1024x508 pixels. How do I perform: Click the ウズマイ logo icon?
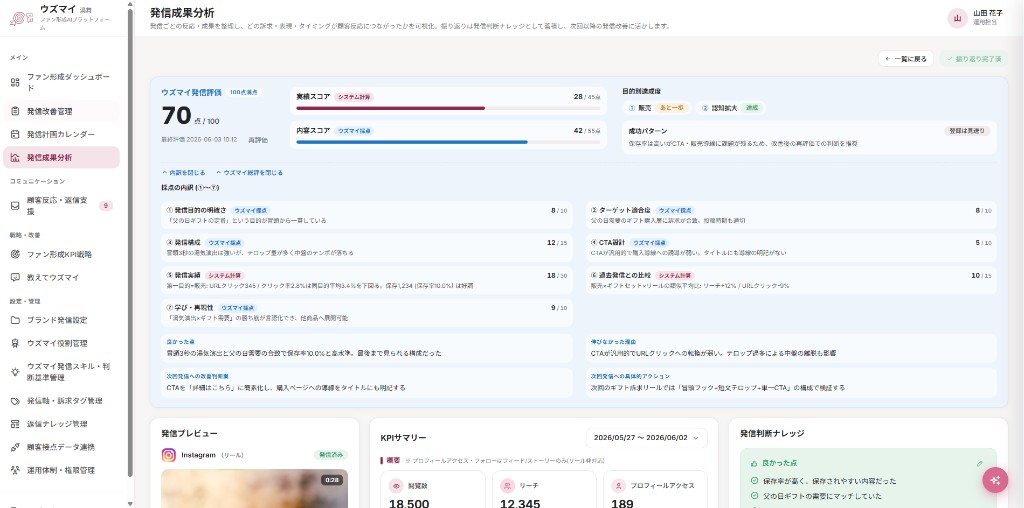22,18
